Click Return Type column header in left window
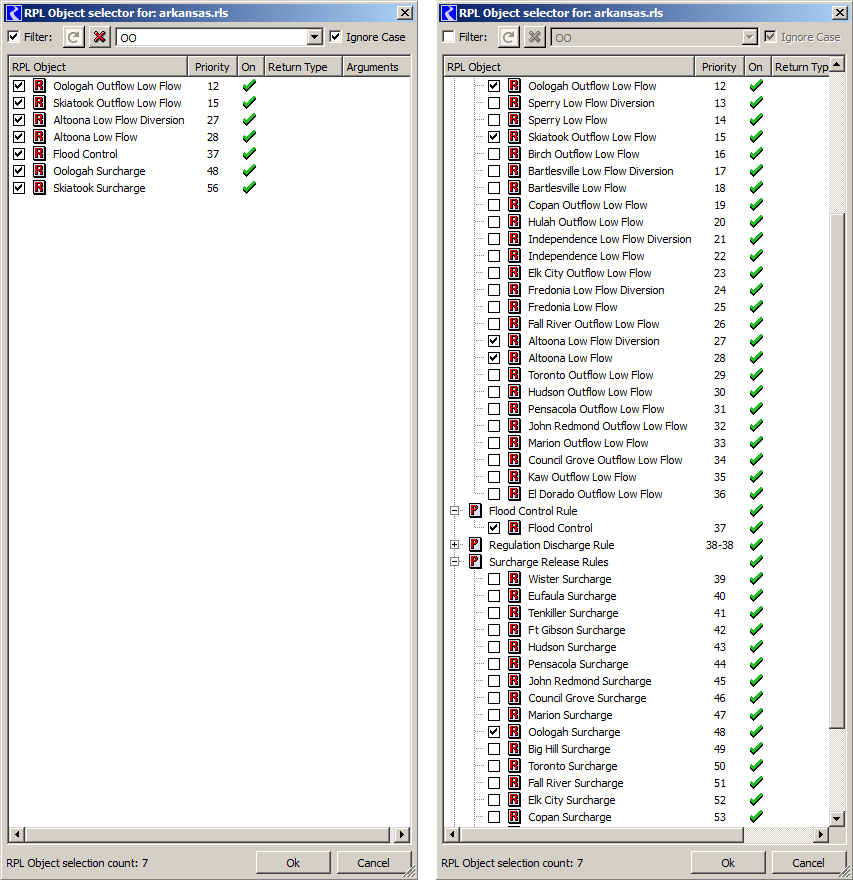This screenshot has width=853, height=880. (x=303, y=67)
